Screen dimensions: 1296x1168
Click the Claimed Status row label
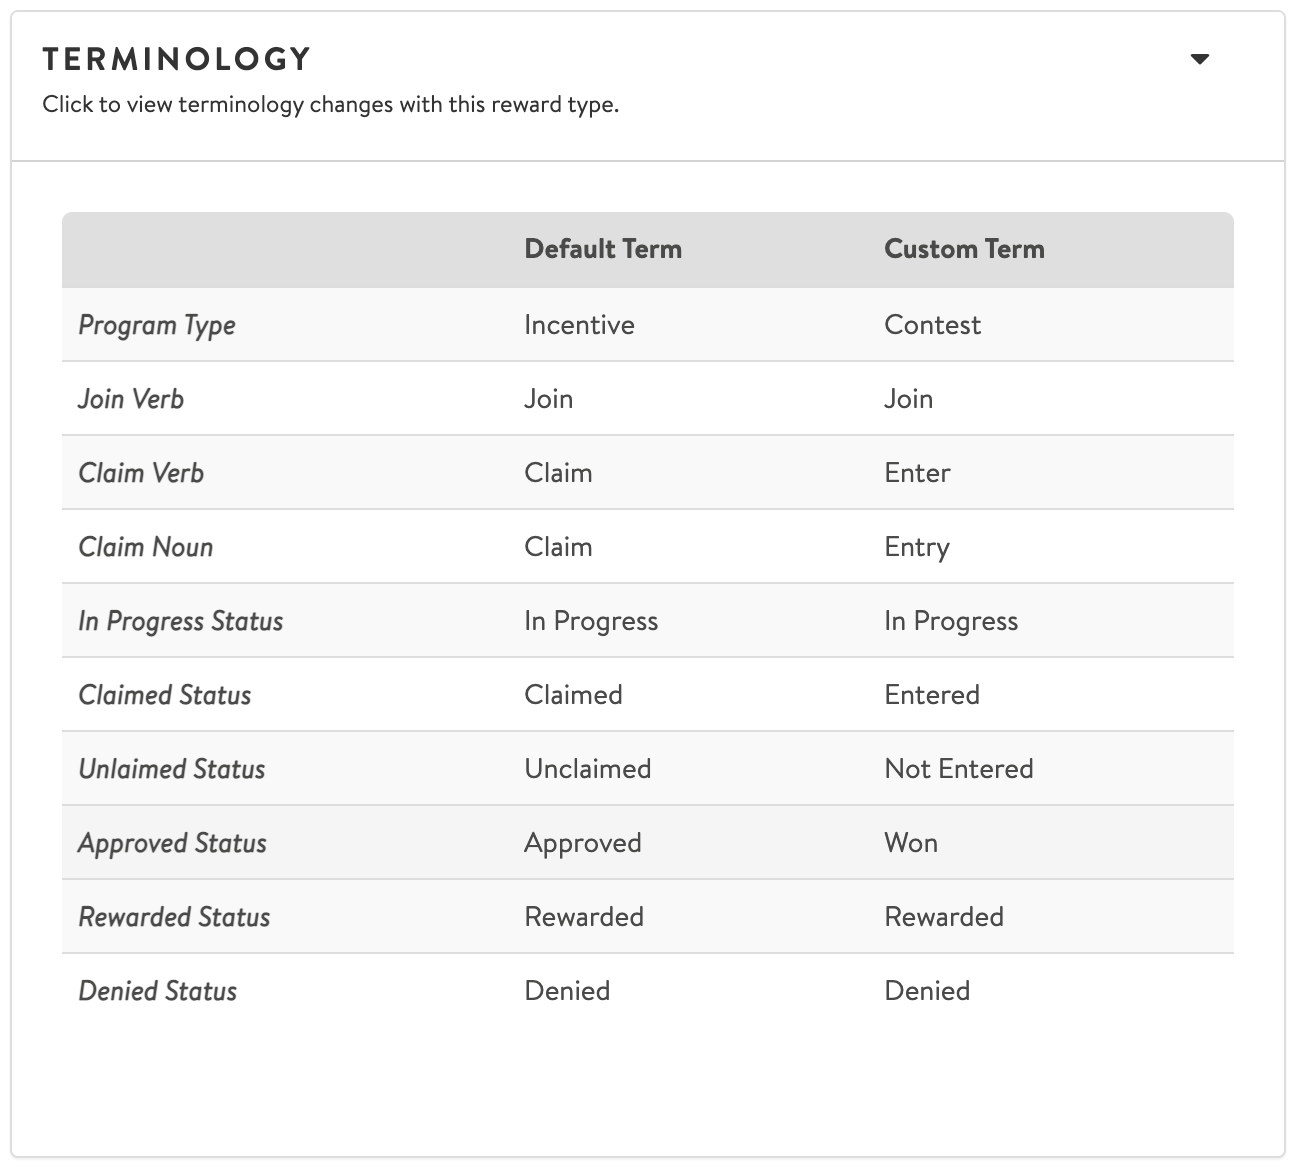tap(165, 694)
